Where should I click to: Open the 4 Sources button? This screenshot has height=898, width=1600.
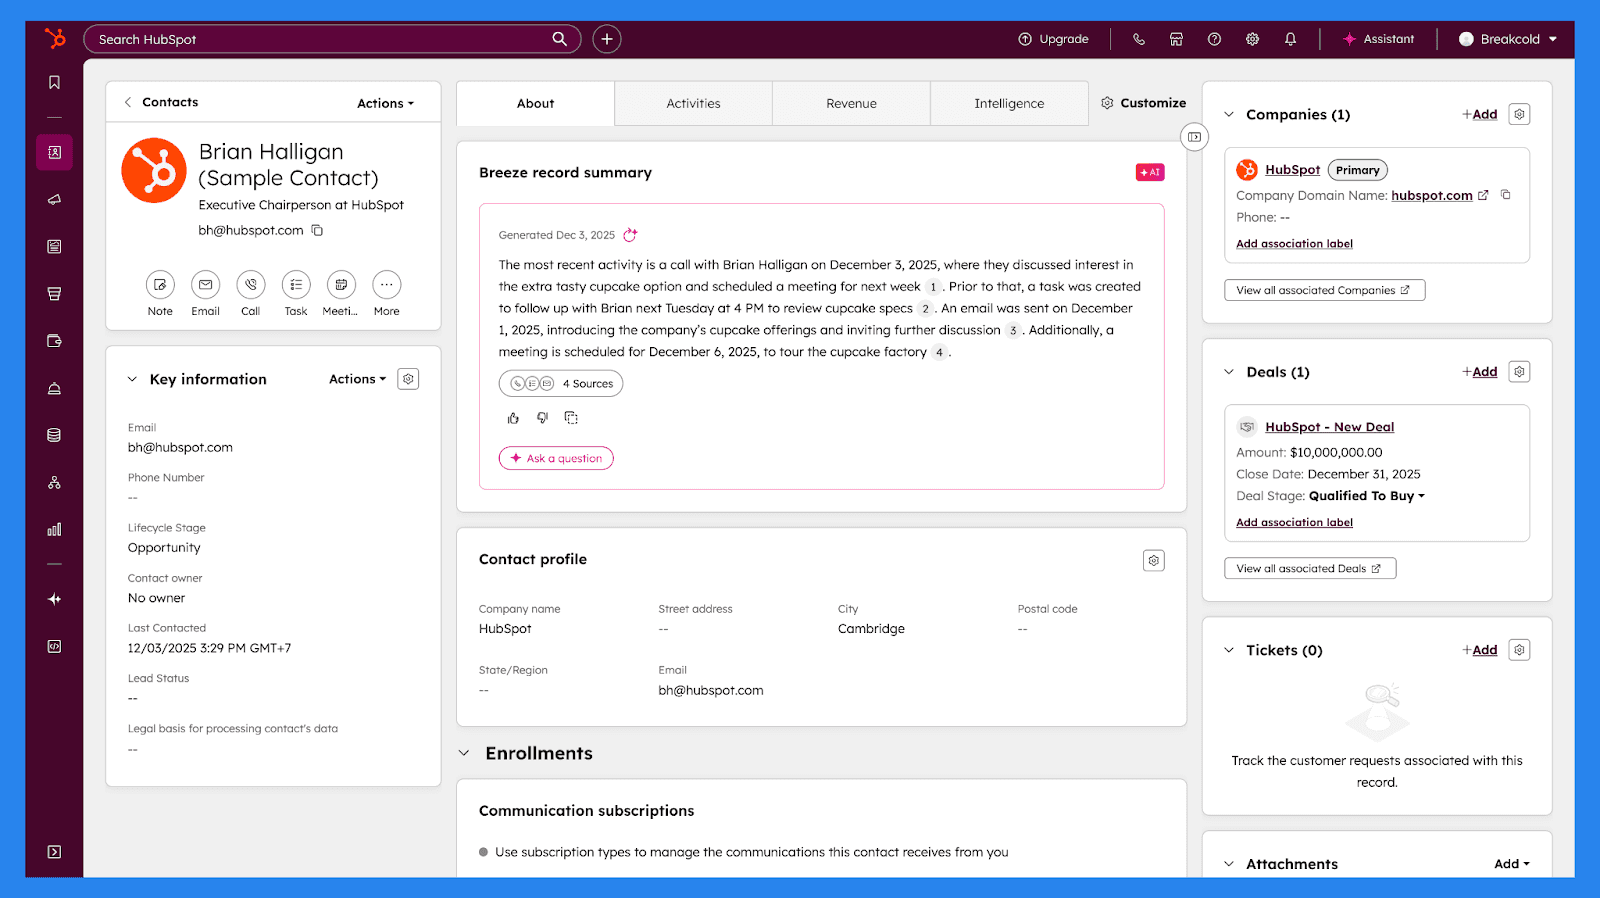(561, 383)
